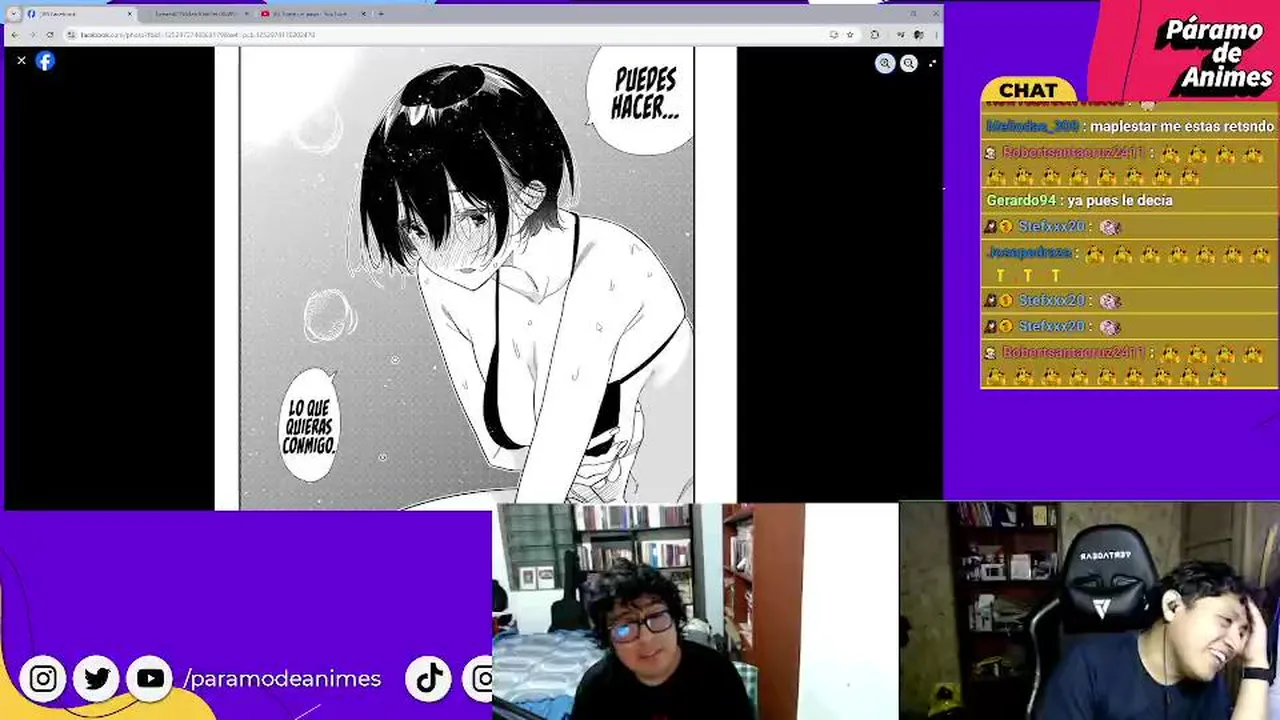
Task: Switch to the middle browser tab
Action: (x=198, y=14)
